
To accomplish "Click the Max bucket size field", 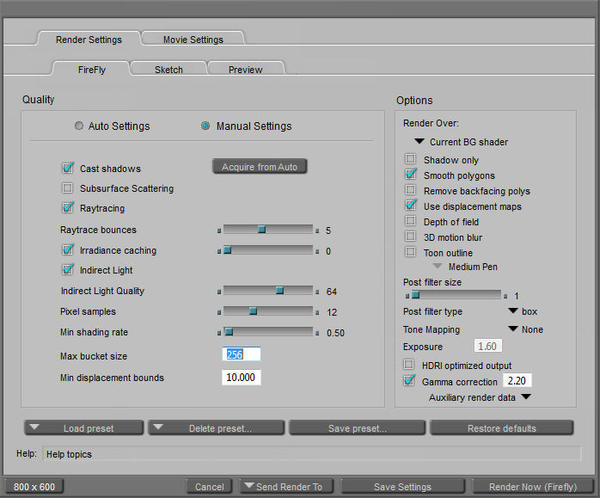I will tap(241, 354).
